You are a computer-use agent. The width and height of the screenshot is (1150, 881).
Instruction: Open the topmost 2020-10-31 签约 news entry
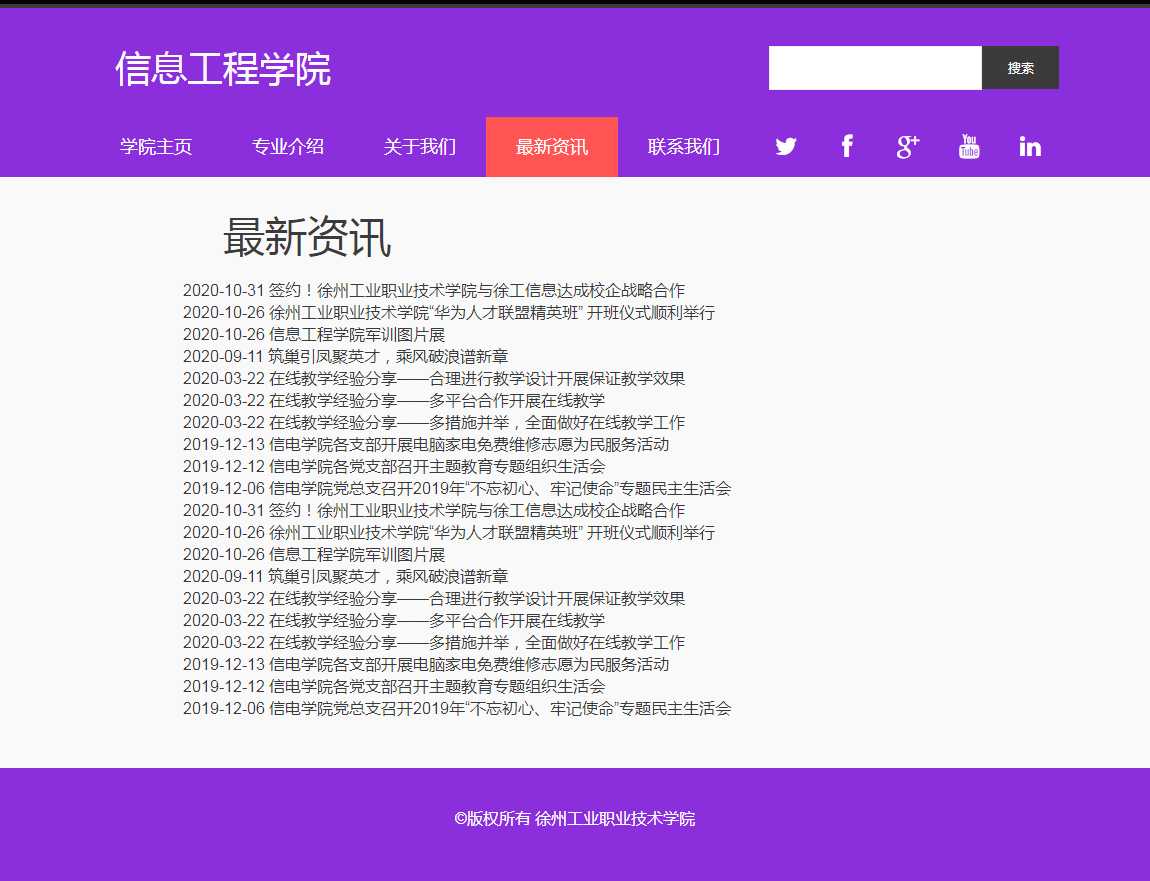pos(434,291)
